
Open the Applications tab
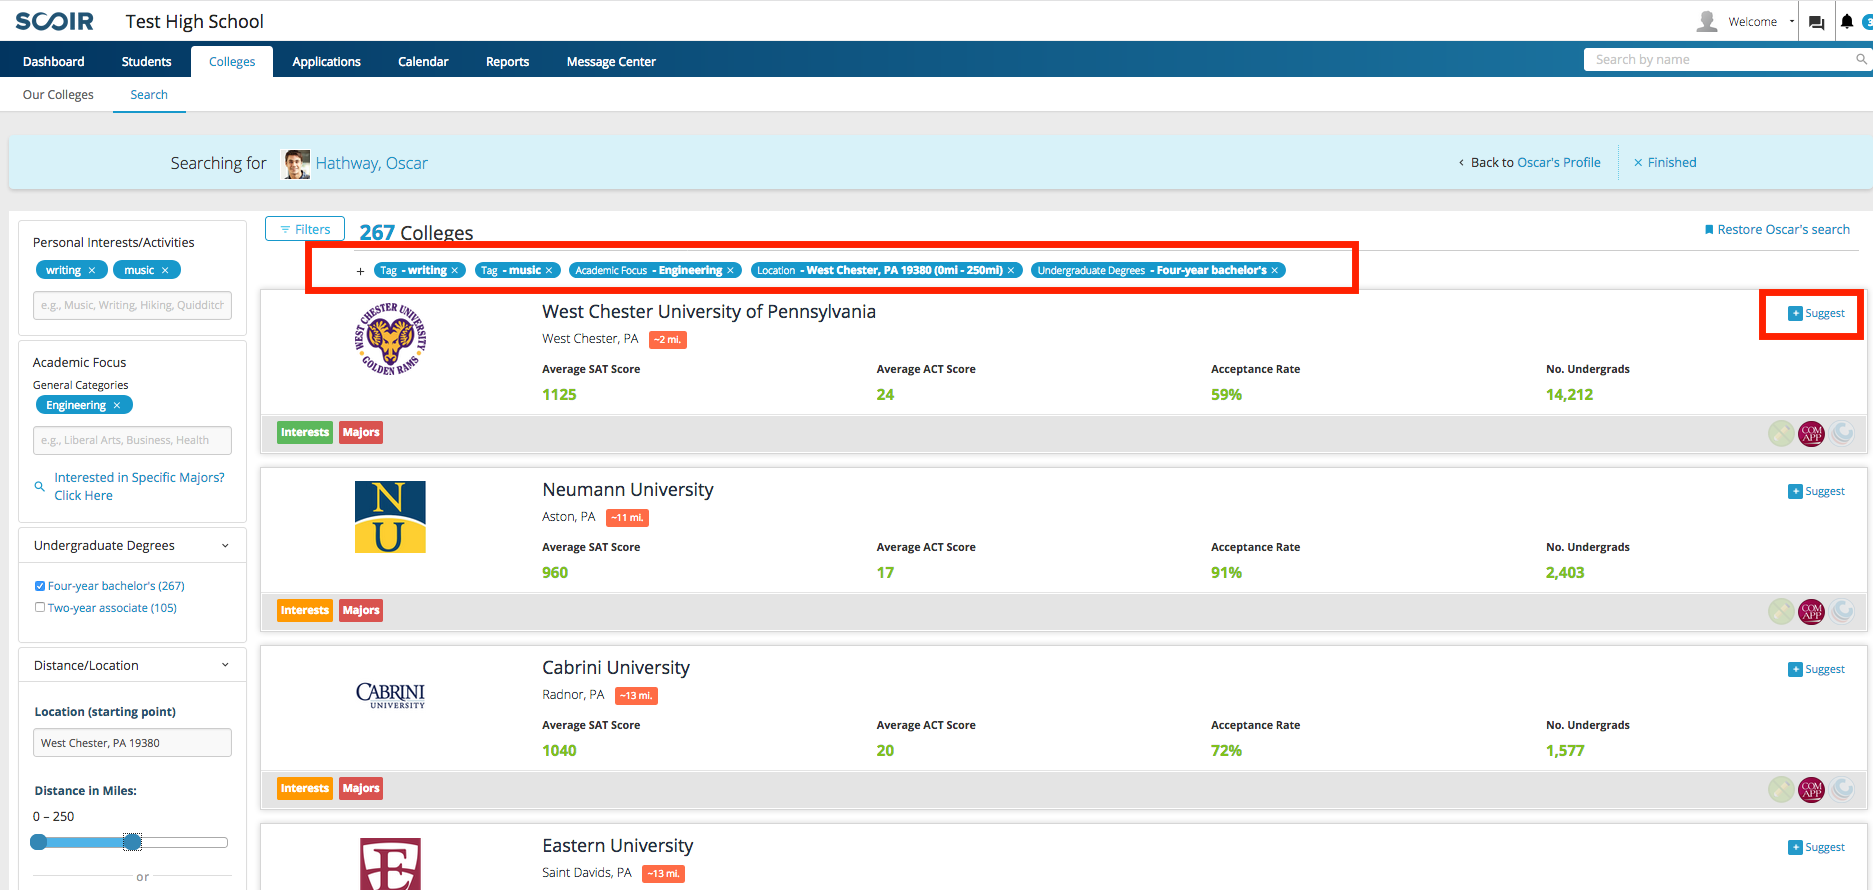(327, 61)
